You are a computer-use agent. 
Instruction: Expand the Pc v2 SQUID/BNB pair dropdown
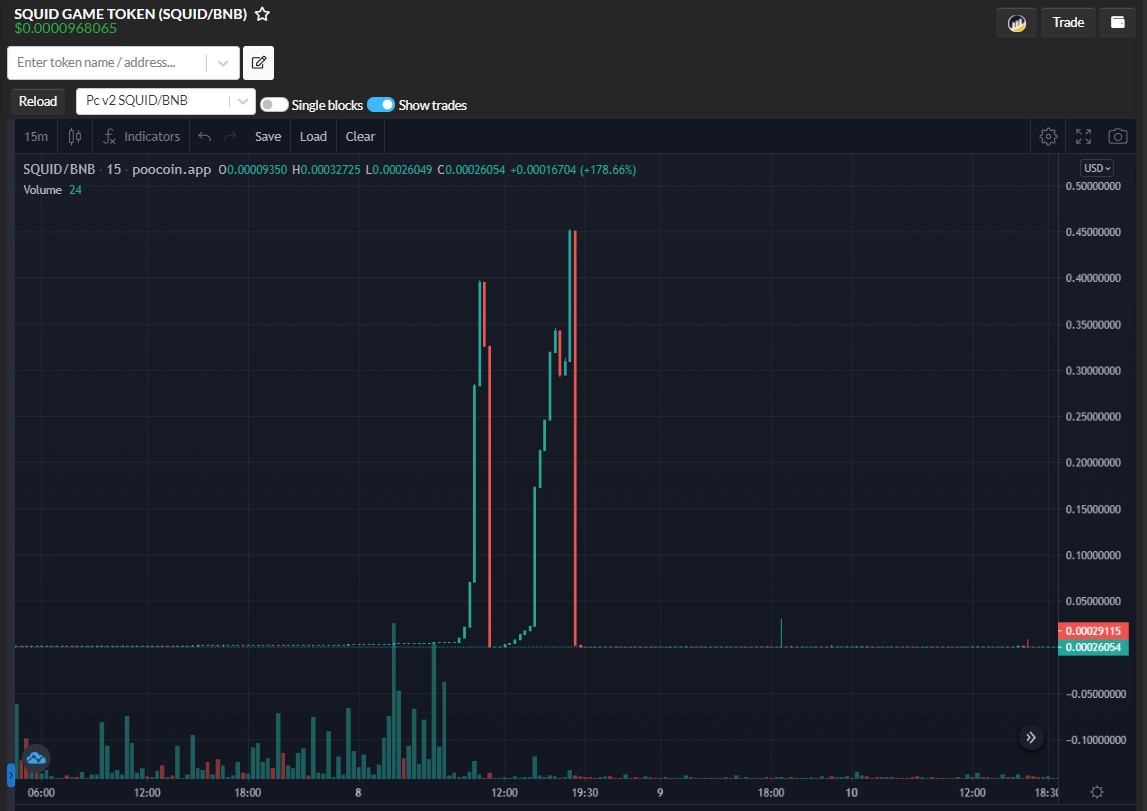coord(242,101)
